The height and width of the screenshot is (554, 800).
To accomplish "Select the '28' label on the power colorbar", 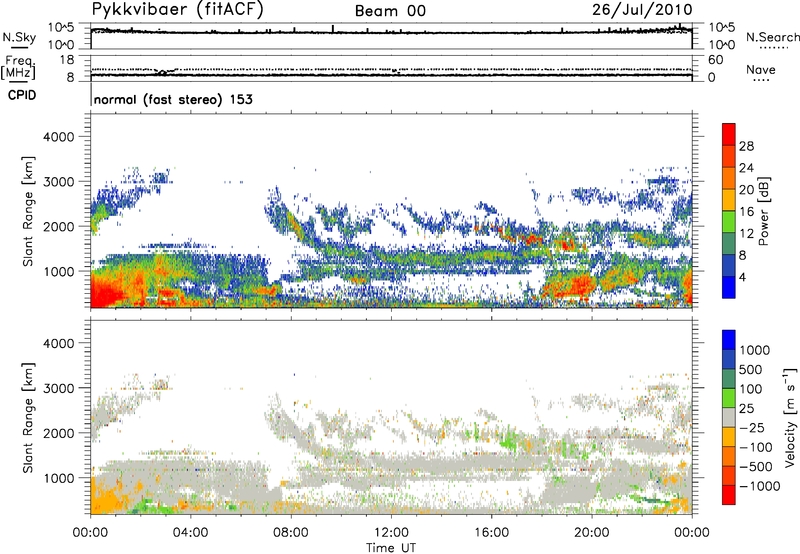I will (x=746, y=146).
